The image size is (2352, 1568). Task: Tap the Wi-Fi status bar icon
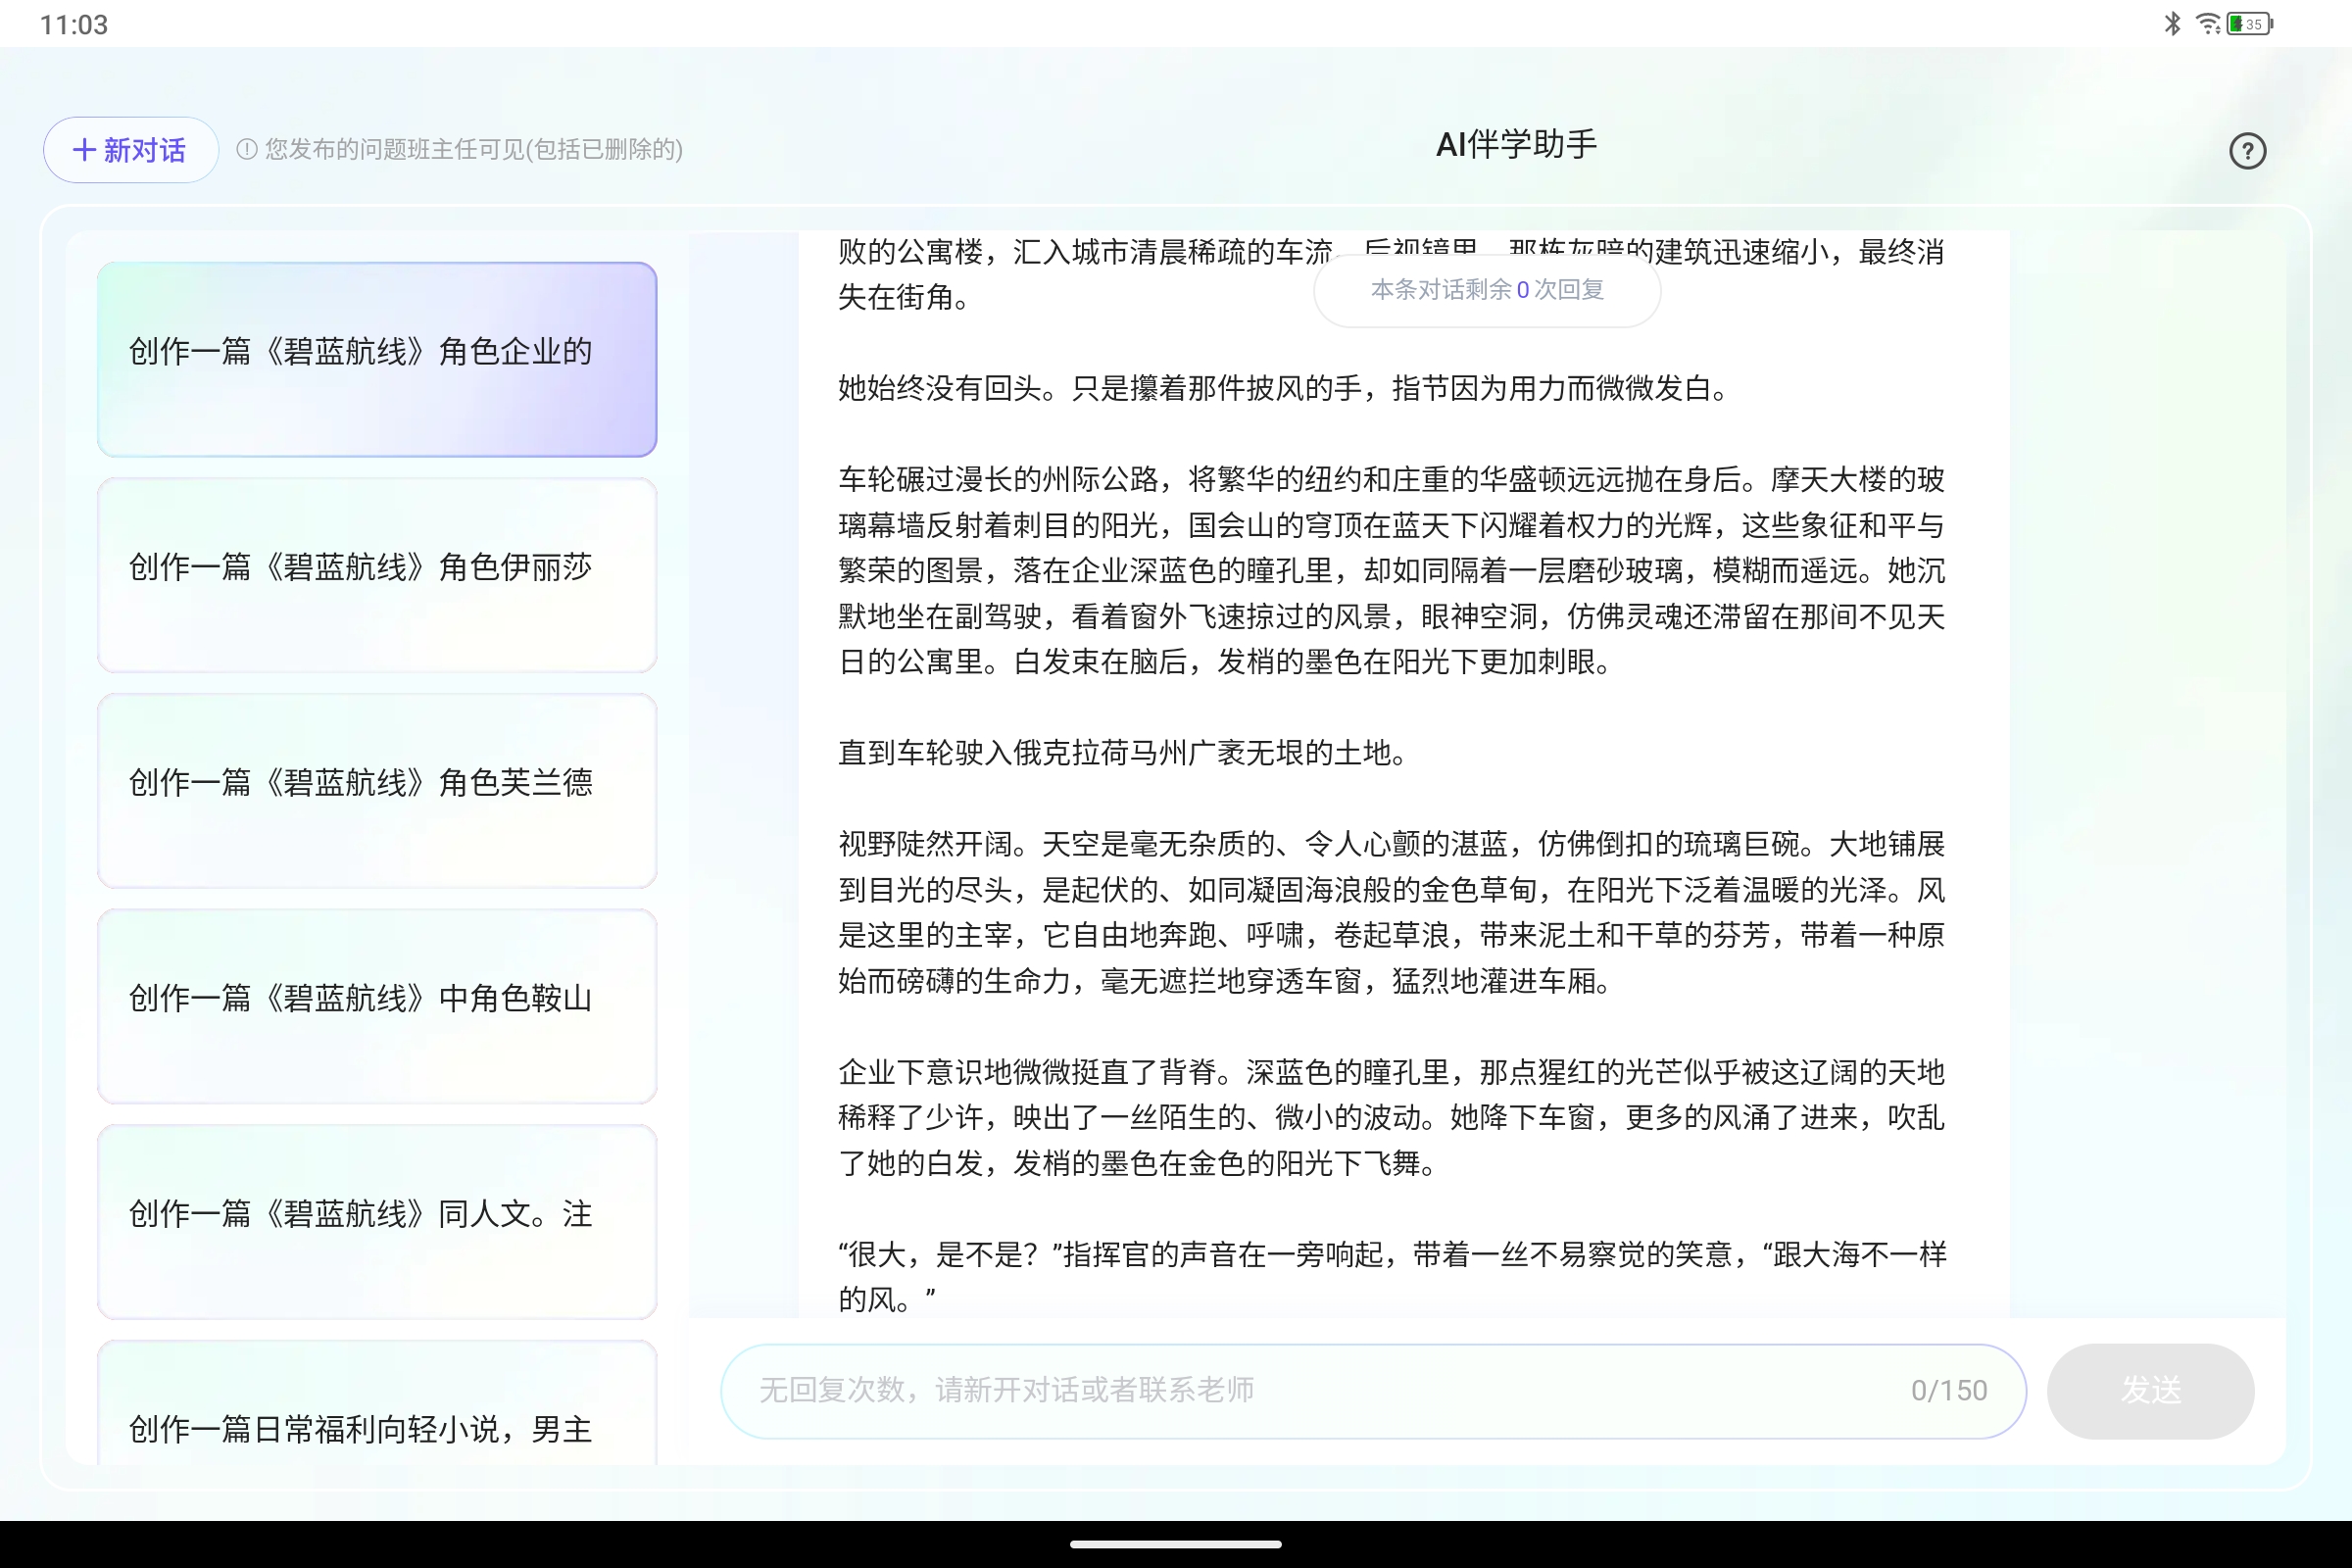click(2207, 24)
